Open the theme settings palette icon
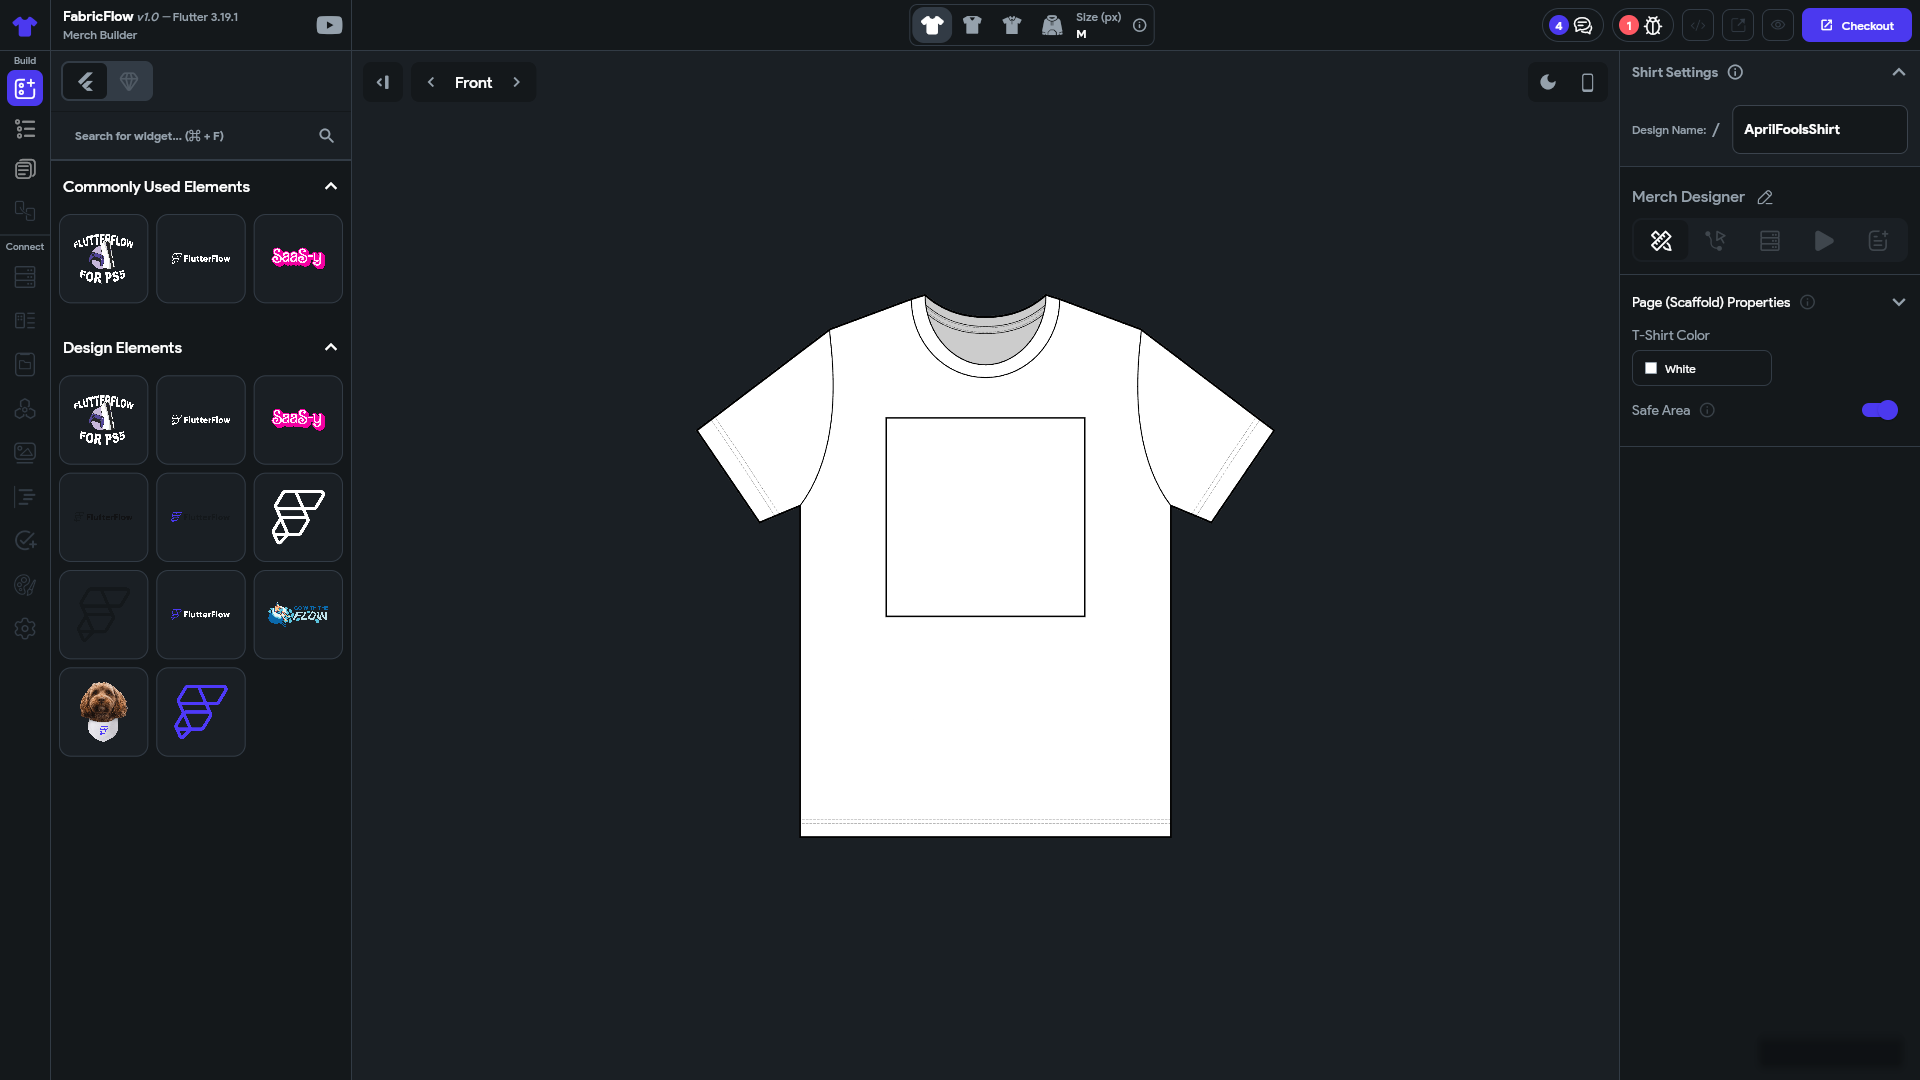This screenshot has height=1080, width=1920. click(25, 585)
